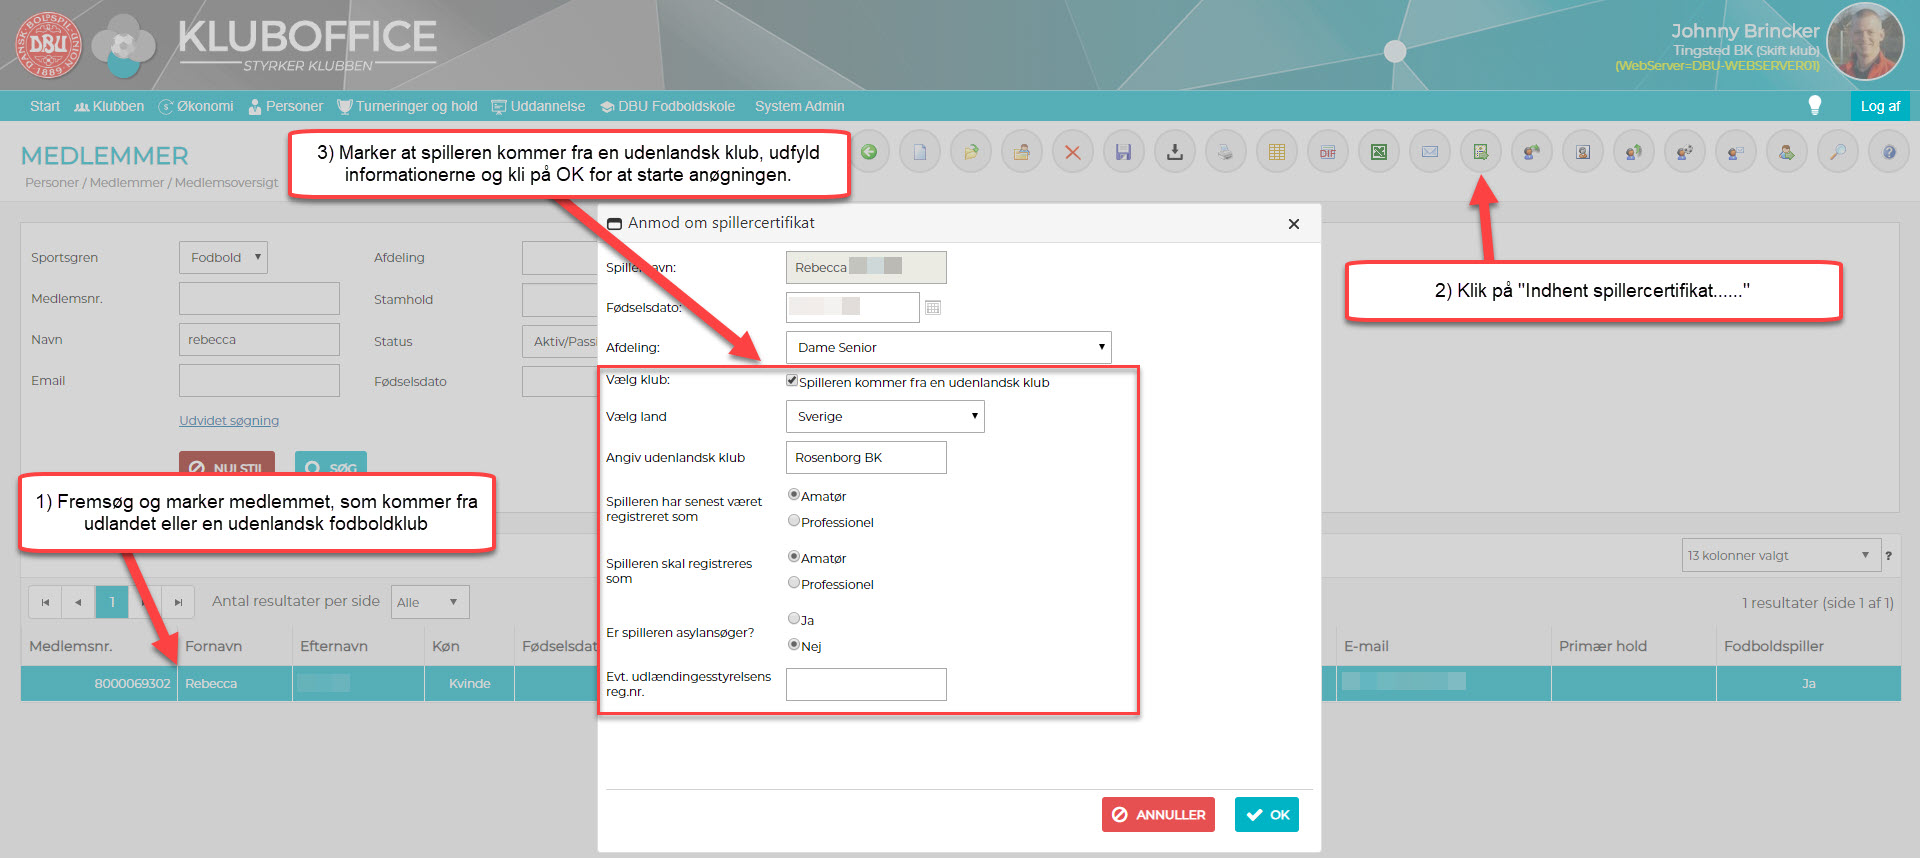Screen dimensions: 1920x858
Task: Click the yellow table grid toolbar icon
Action: (1277, 152)
